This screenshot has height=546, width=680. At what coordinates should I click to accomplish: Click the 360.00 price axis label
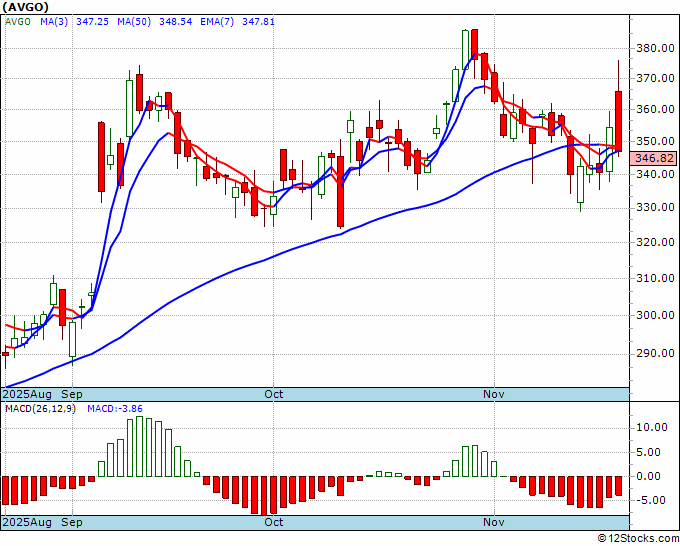tap(655, 109)
